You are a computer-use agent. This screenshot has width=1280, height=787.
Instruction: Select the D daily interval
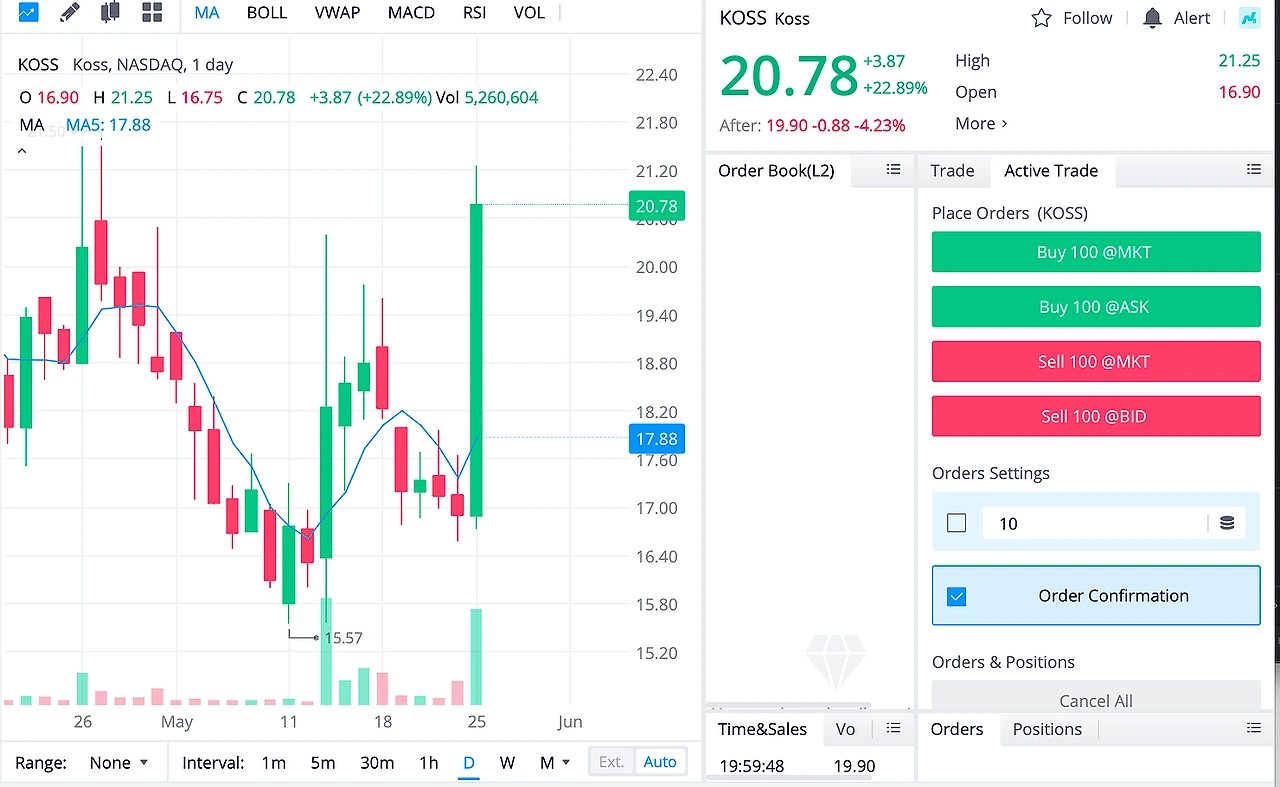click(469, 763)
